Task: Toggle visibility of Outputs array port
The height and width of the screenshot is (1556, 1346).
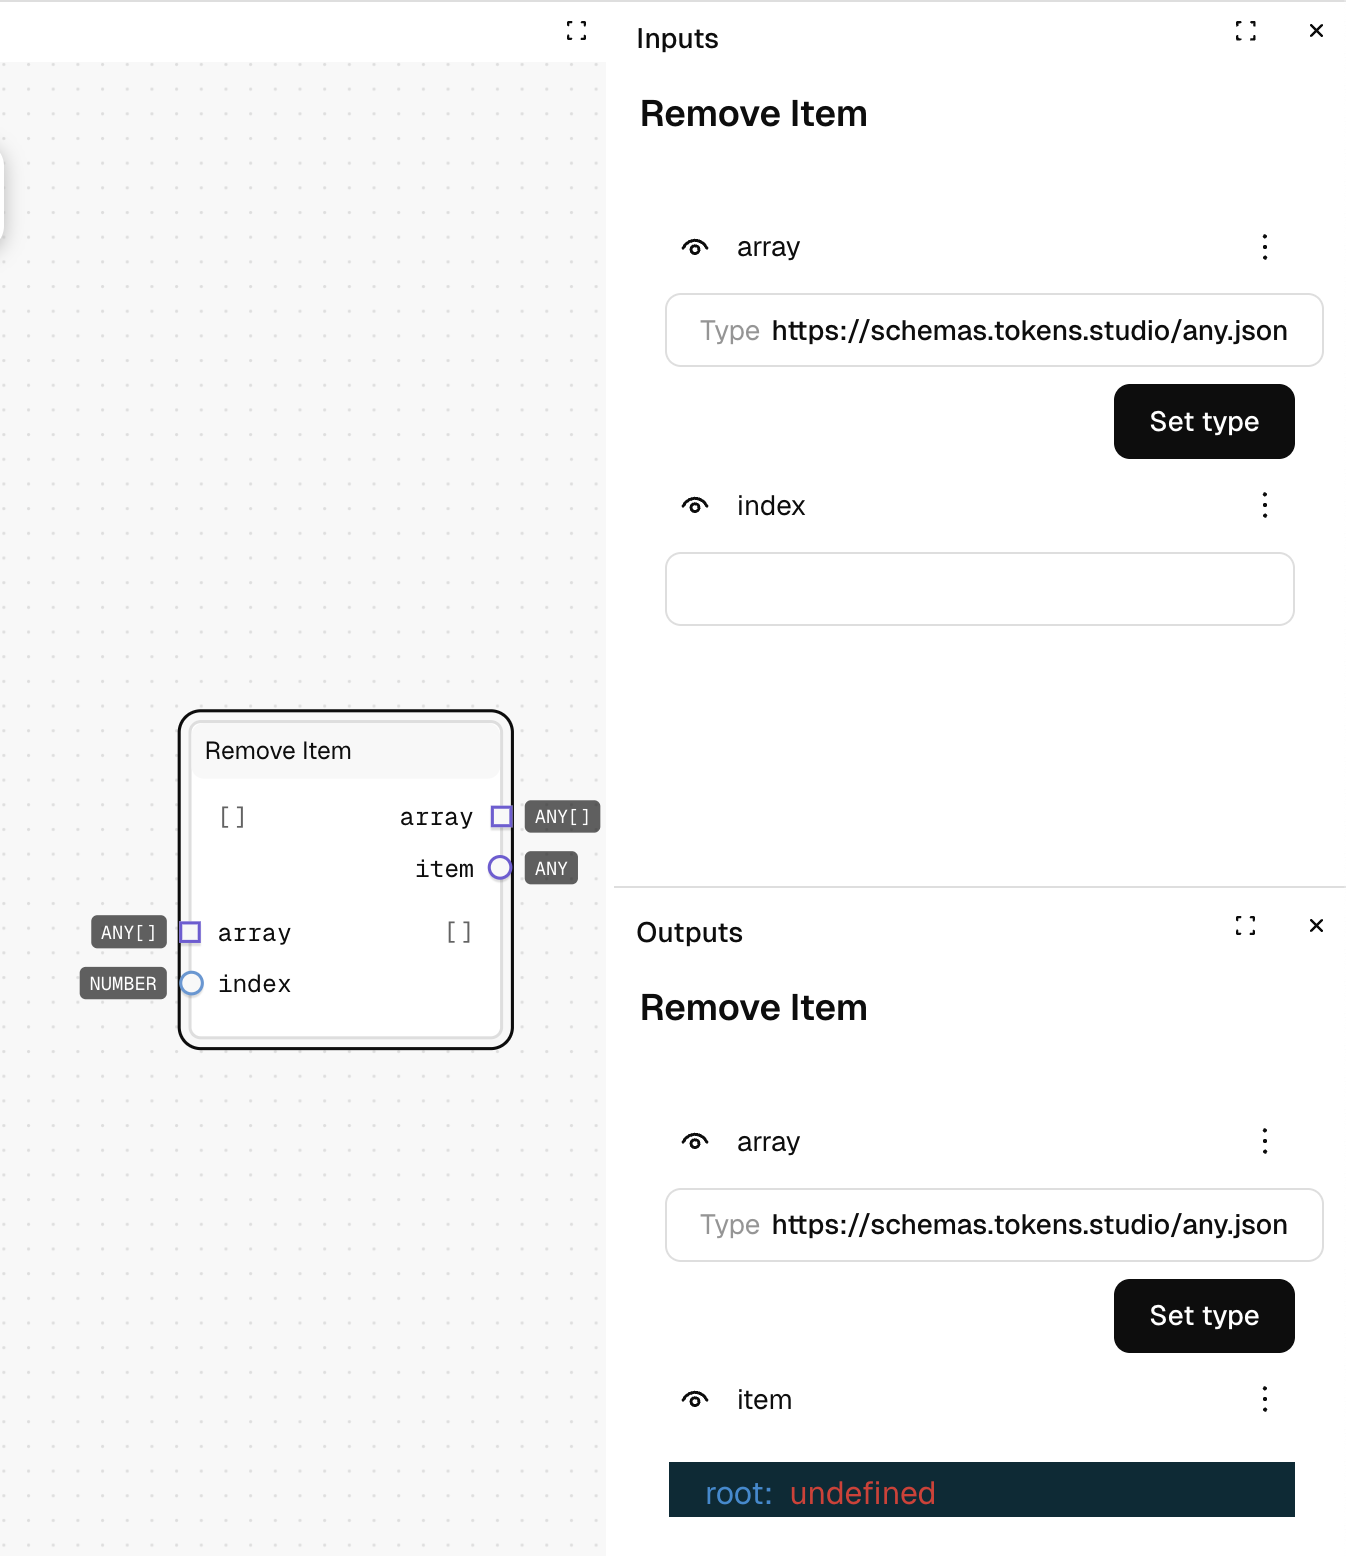Action: (695, 1141)
